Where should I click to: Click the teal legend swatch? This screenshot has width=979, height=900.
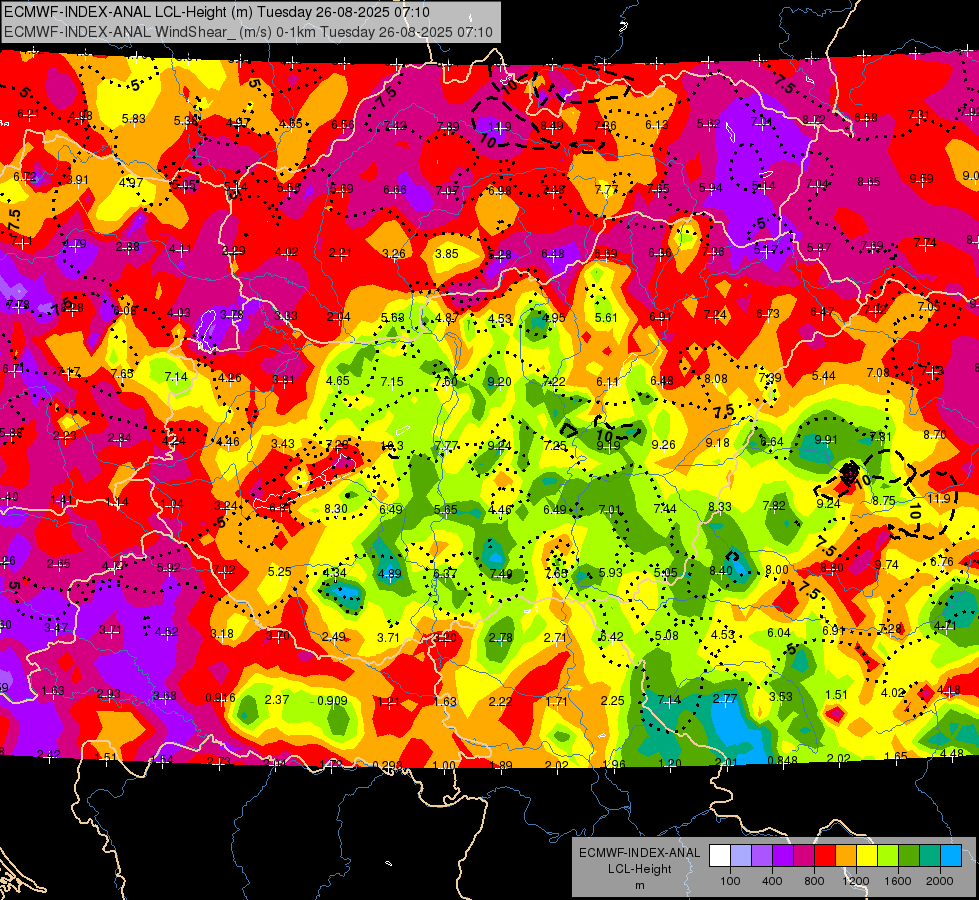(x=929, y=856)
